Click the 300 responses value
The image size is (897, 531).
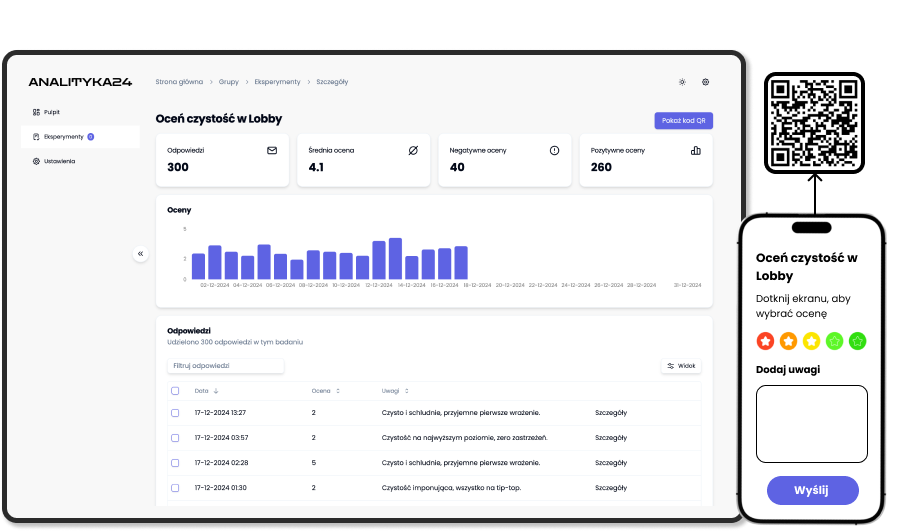(178, 167)
